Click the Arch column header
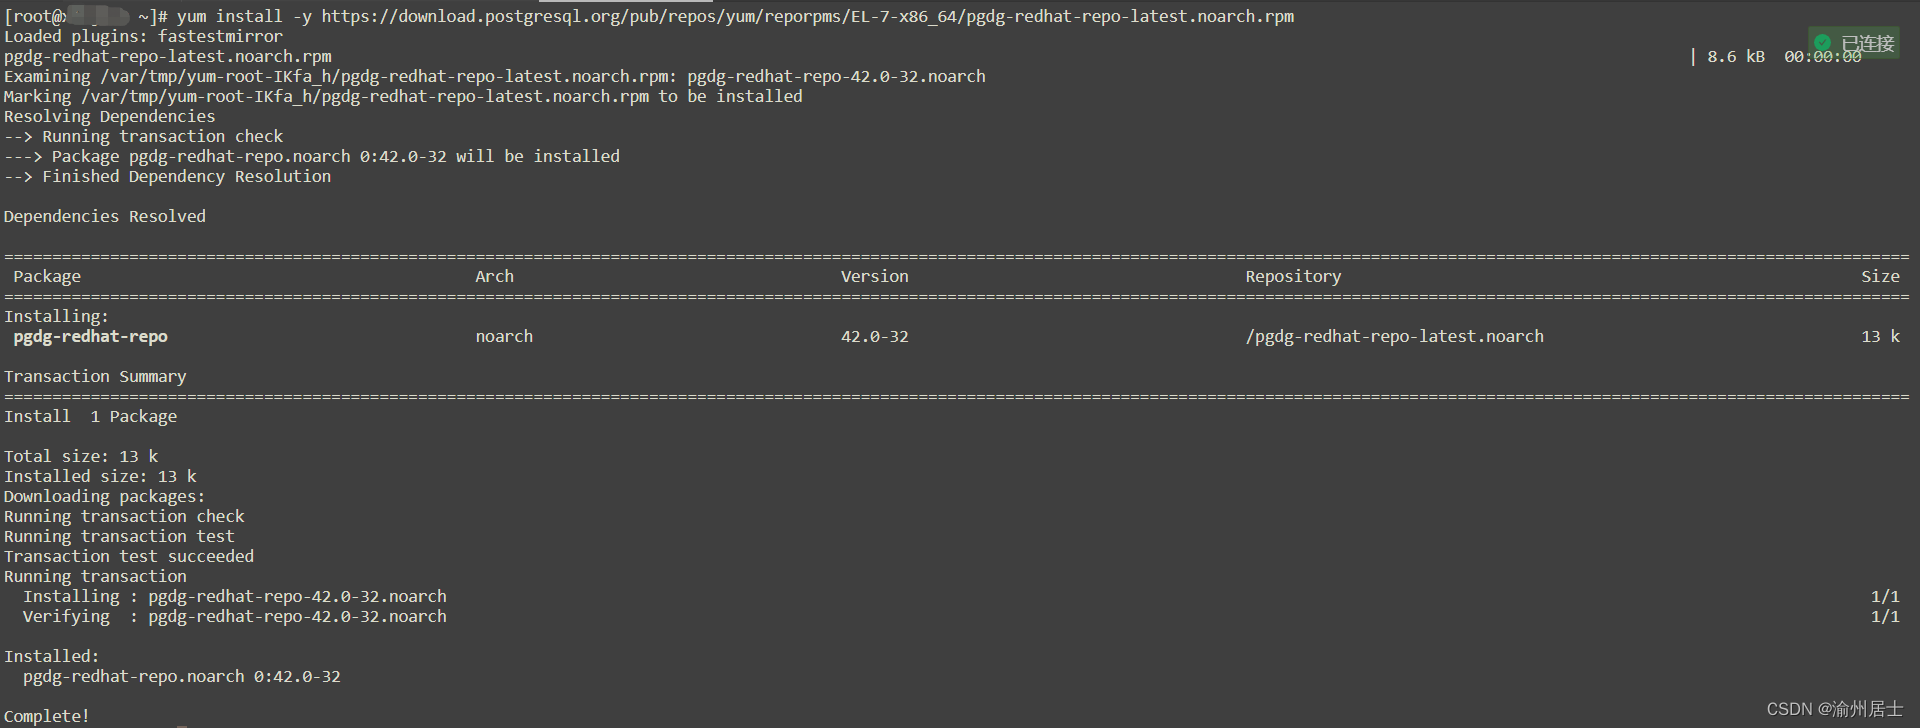This screenshot has height=728, width=1920. (x=494, y=276)
